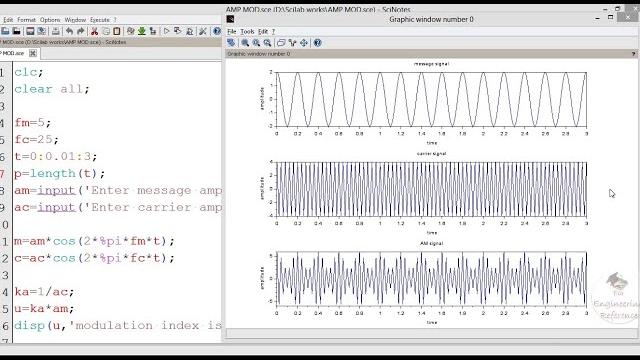Open the Tools menu in Graphic window

(x=247, y=31)
